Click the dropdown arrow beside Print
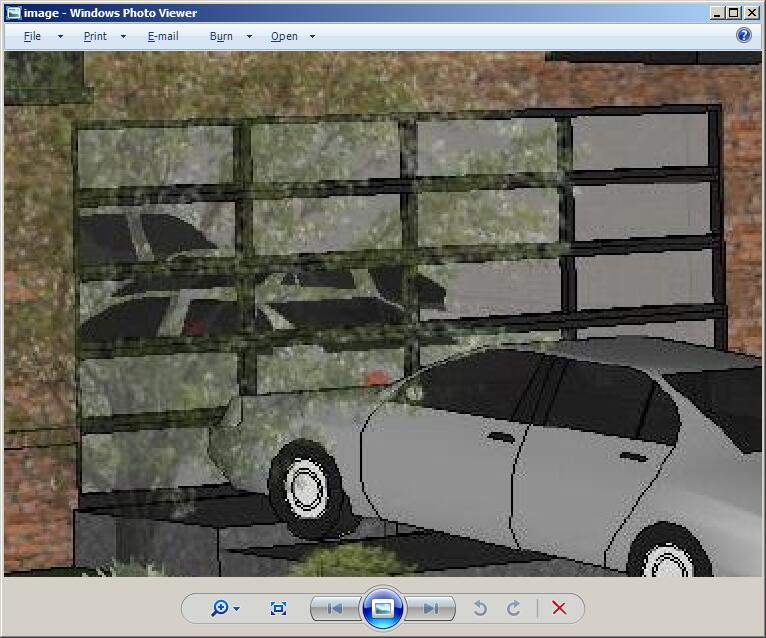 123,36
